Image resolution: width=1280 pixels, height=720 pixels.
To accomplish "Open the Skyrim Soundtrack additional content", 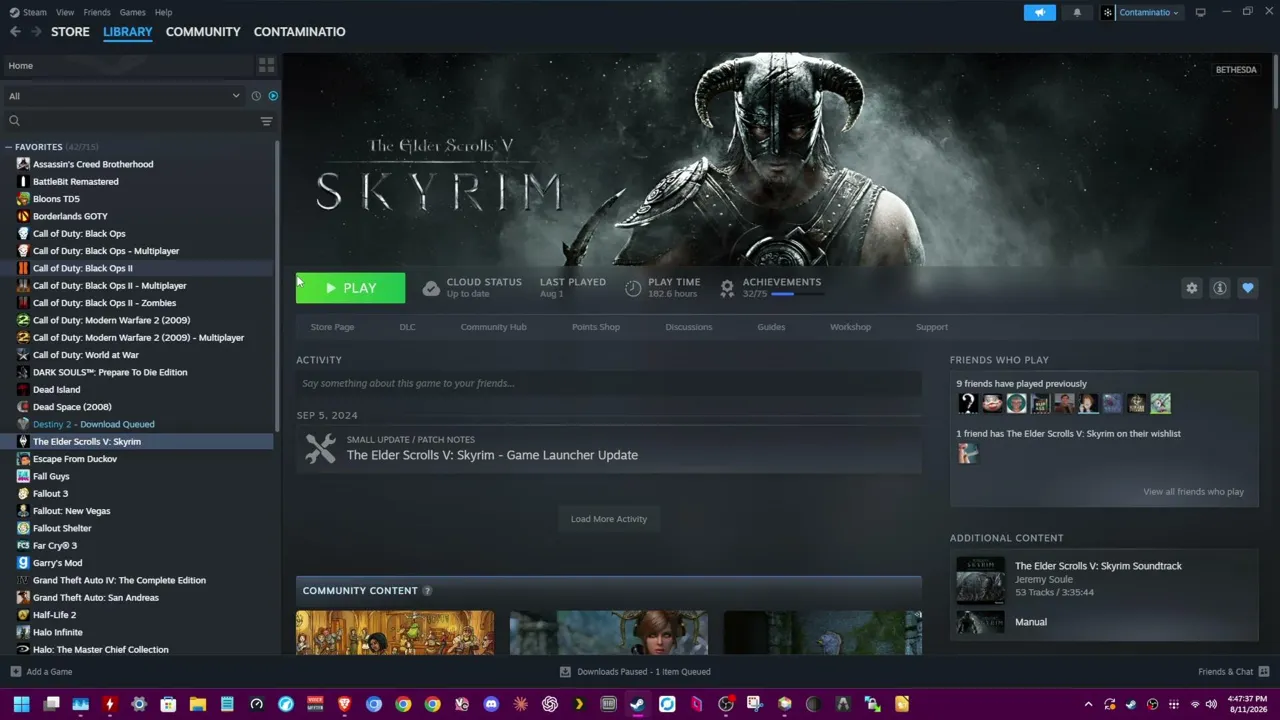I will tap(1098, 566).
